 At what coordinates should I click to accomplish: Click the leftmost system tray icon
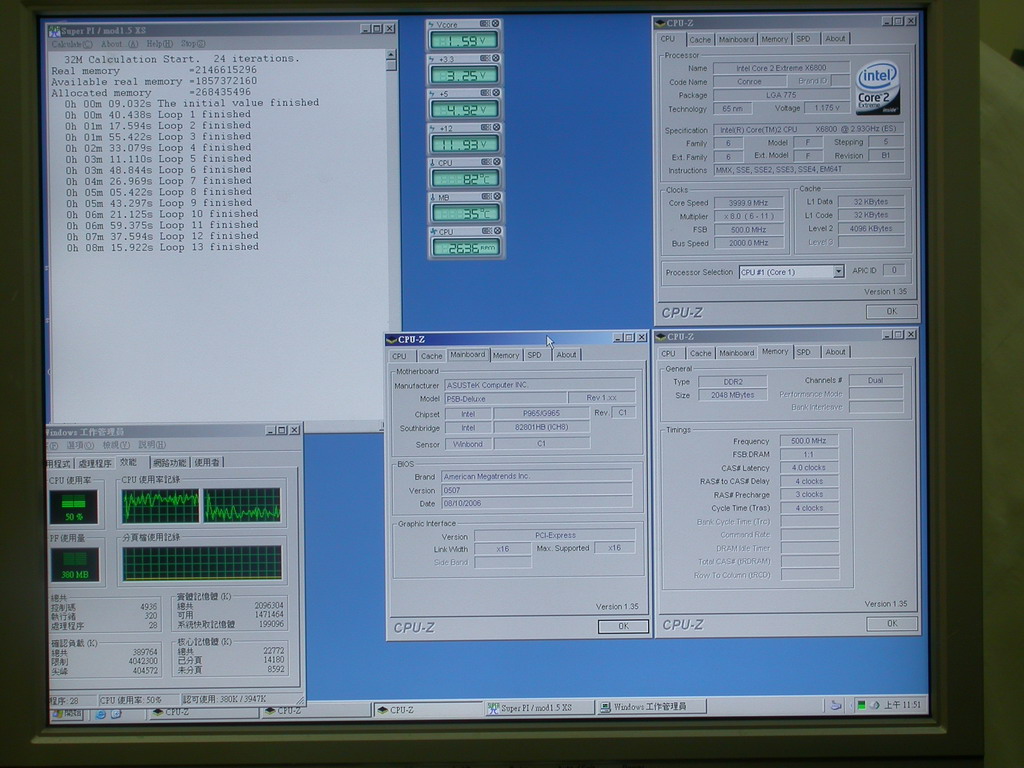836,705
